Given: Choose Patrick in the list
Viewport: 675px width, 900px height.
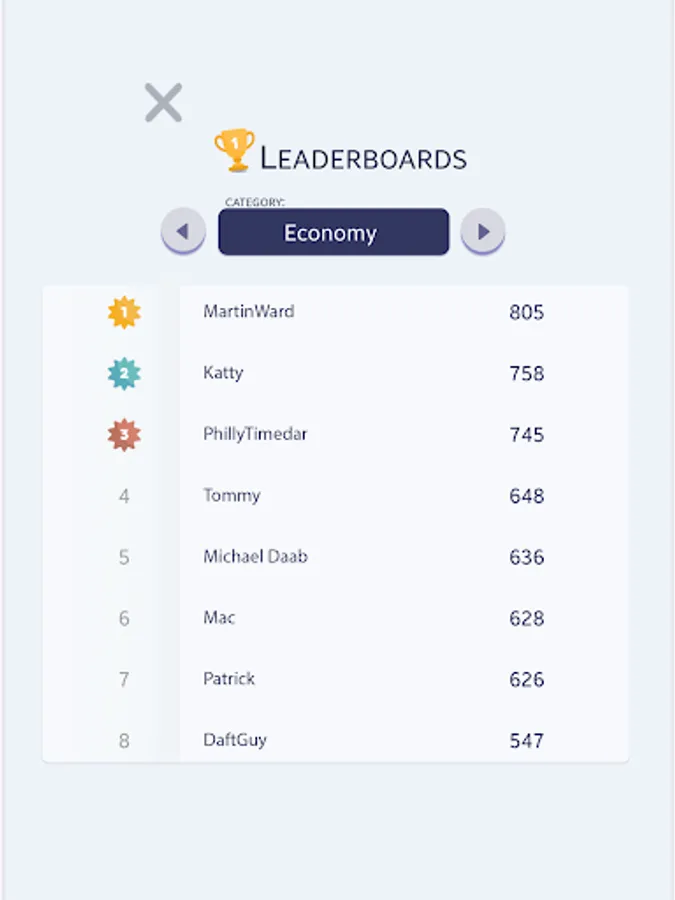Looking at the screenshot, I should (229, 678).
